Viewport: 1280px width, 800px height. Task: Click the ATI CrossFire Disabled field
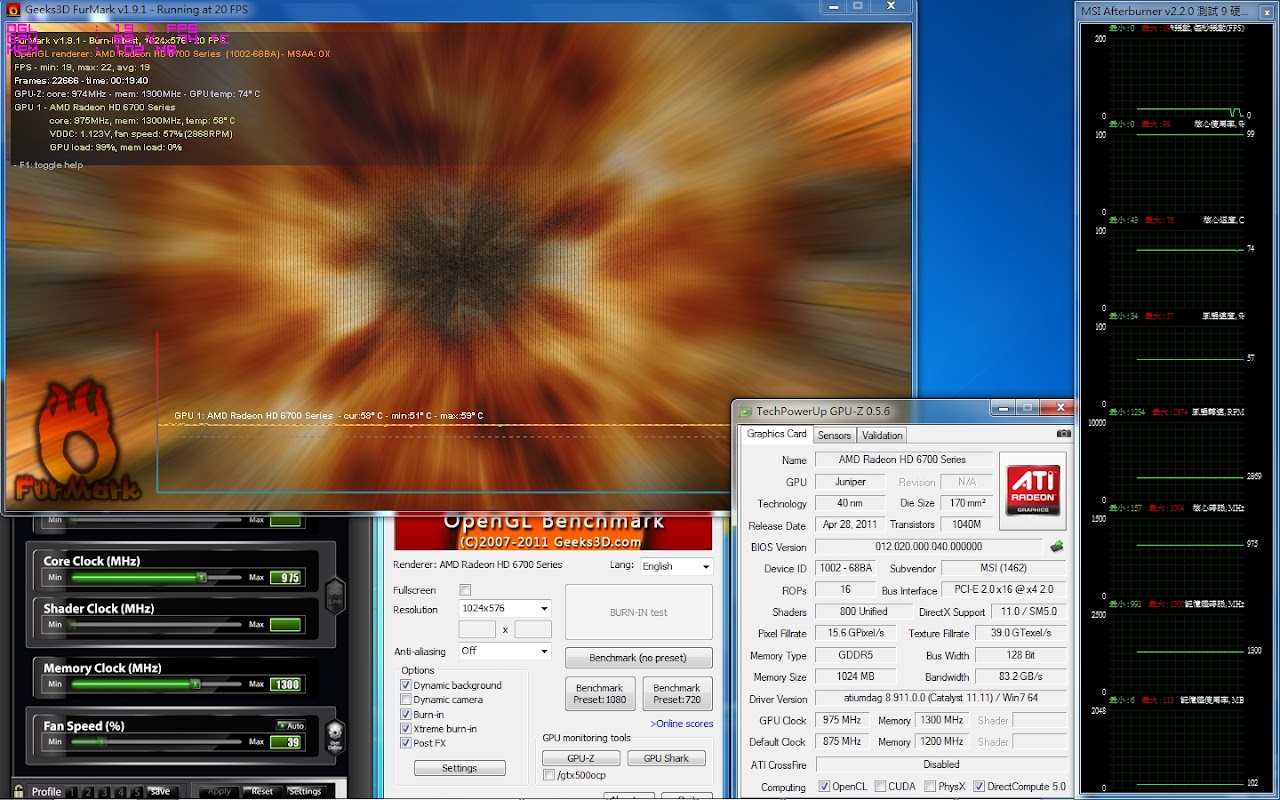pyautogui.click(x=941, y=764)
